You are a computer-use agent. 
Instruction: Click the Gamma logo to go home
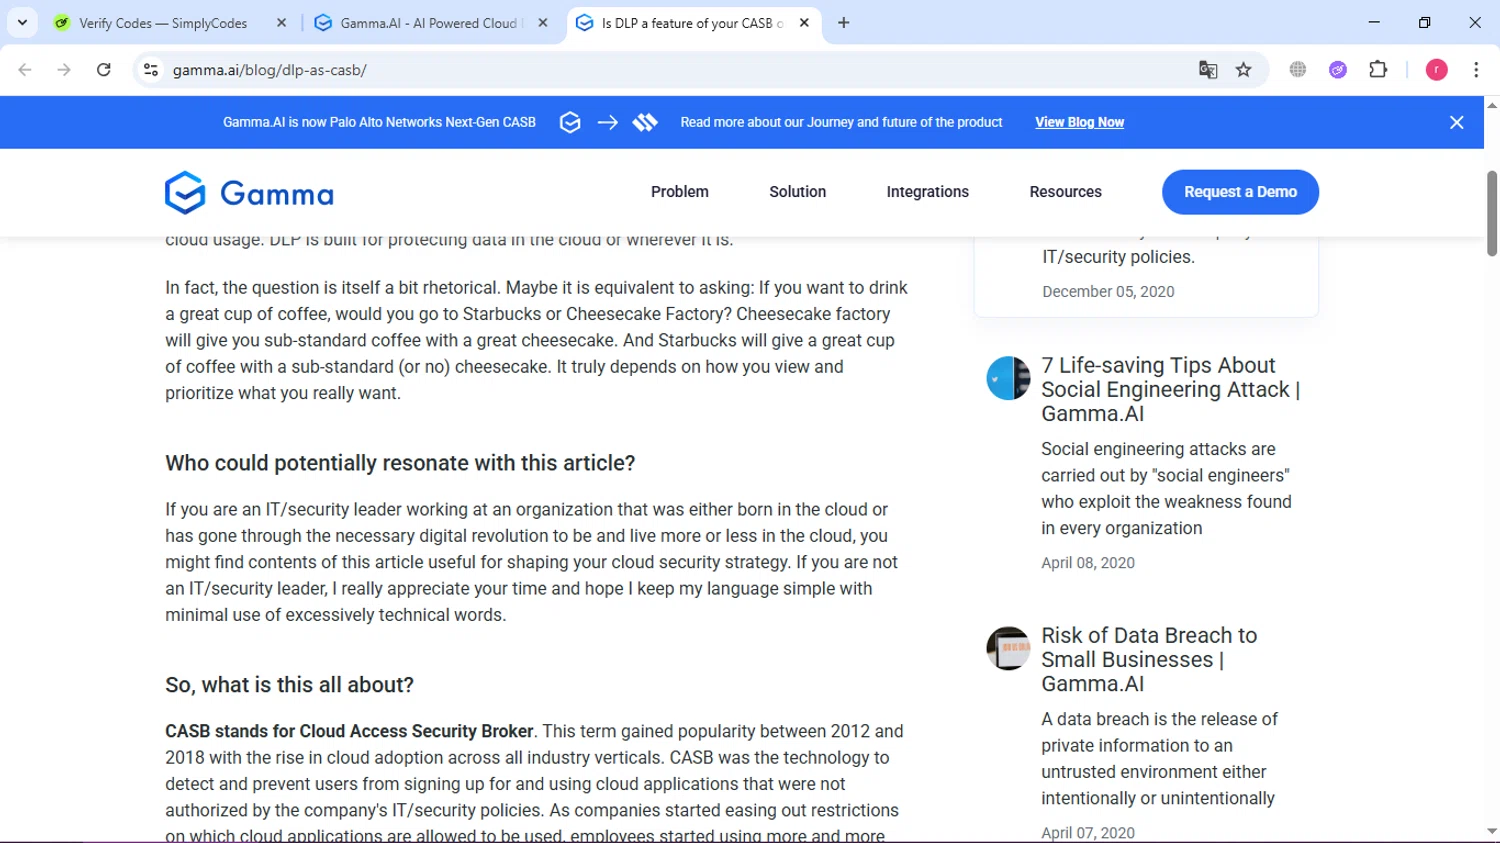pyautogui.click(x=250, y=193)
